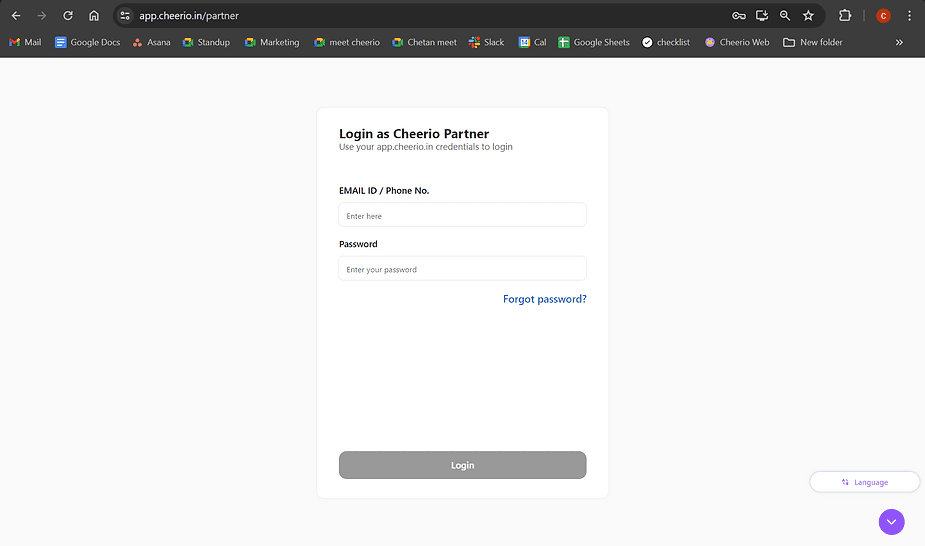Image resolution: width=925 pixels, height=546 pixels.
Task: Click the grey Login button
Action: tap(462, 465)
